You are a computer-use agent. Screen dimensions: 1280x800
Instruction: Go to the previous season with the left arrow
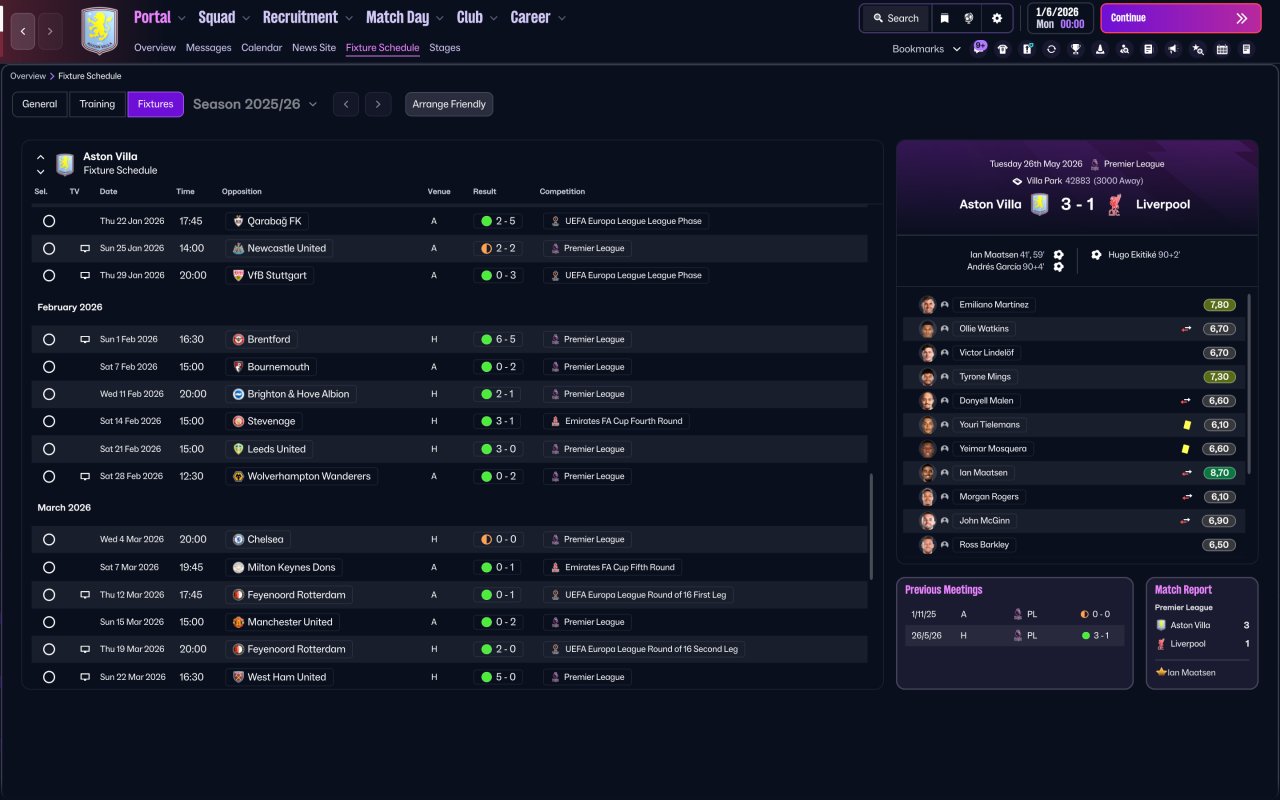[346, 104]
